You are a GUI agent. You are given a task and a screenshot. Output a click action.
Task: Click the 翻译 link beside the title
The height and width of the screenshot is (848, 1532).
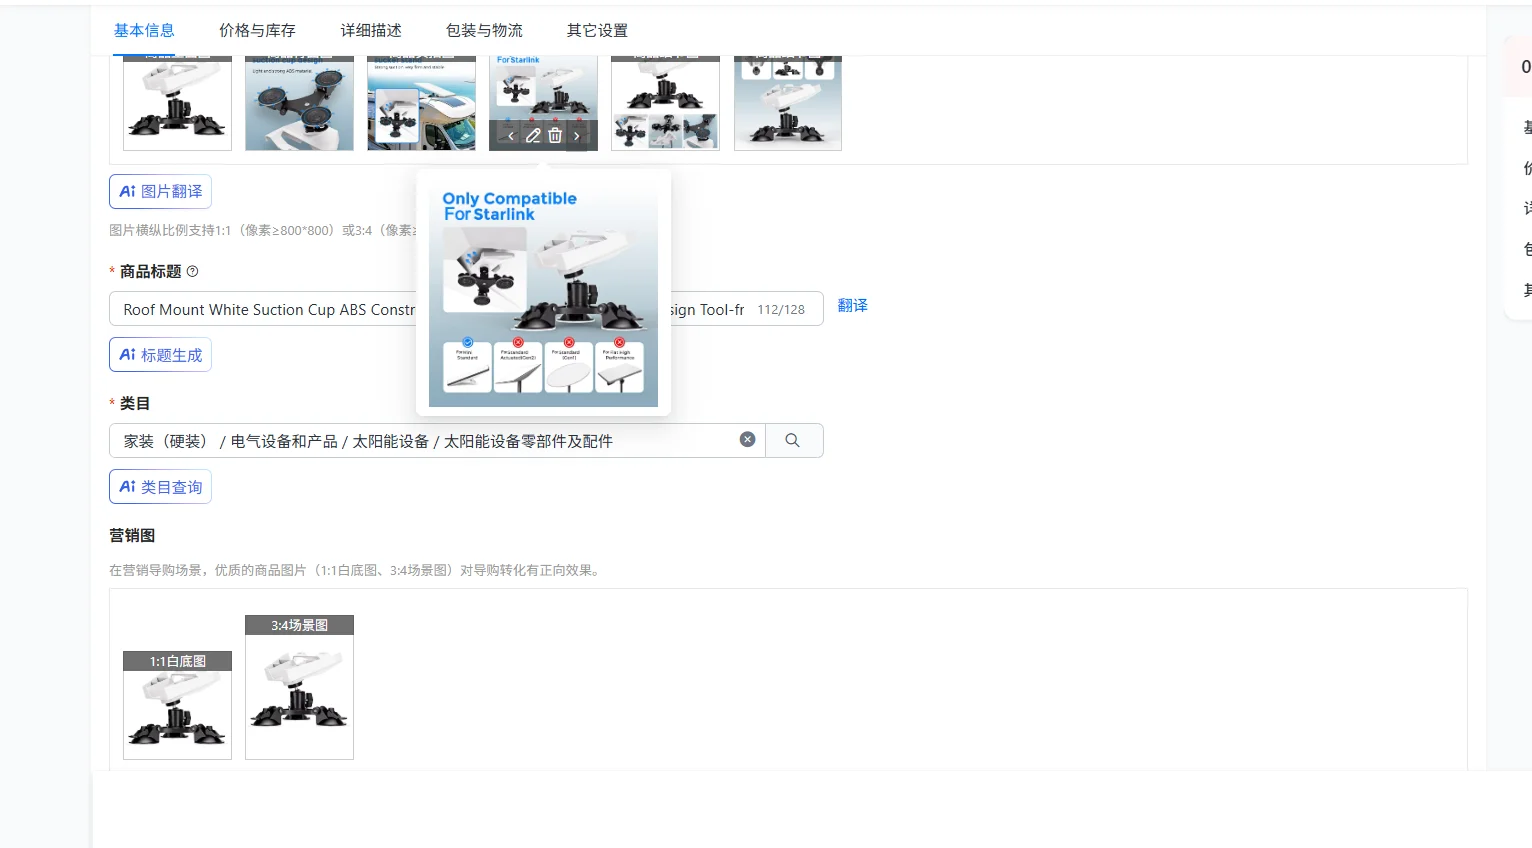(853, 305)
